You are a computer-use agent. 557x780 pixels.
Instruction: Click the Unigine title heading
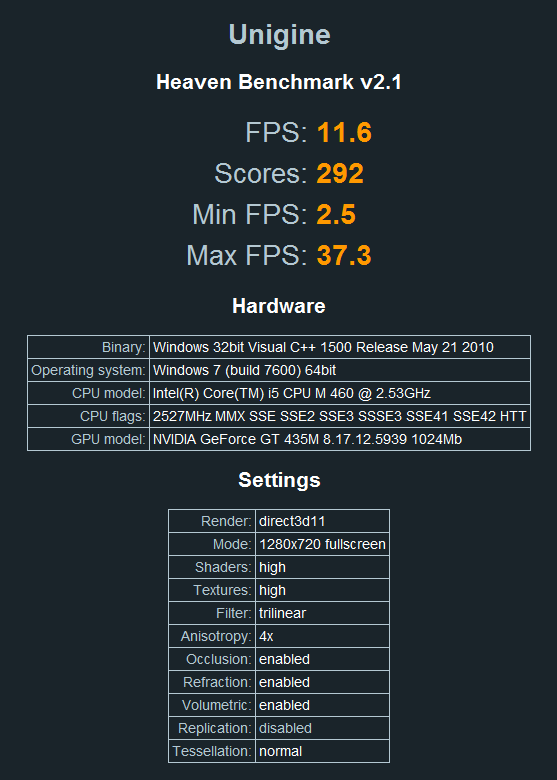pos(279,36)
